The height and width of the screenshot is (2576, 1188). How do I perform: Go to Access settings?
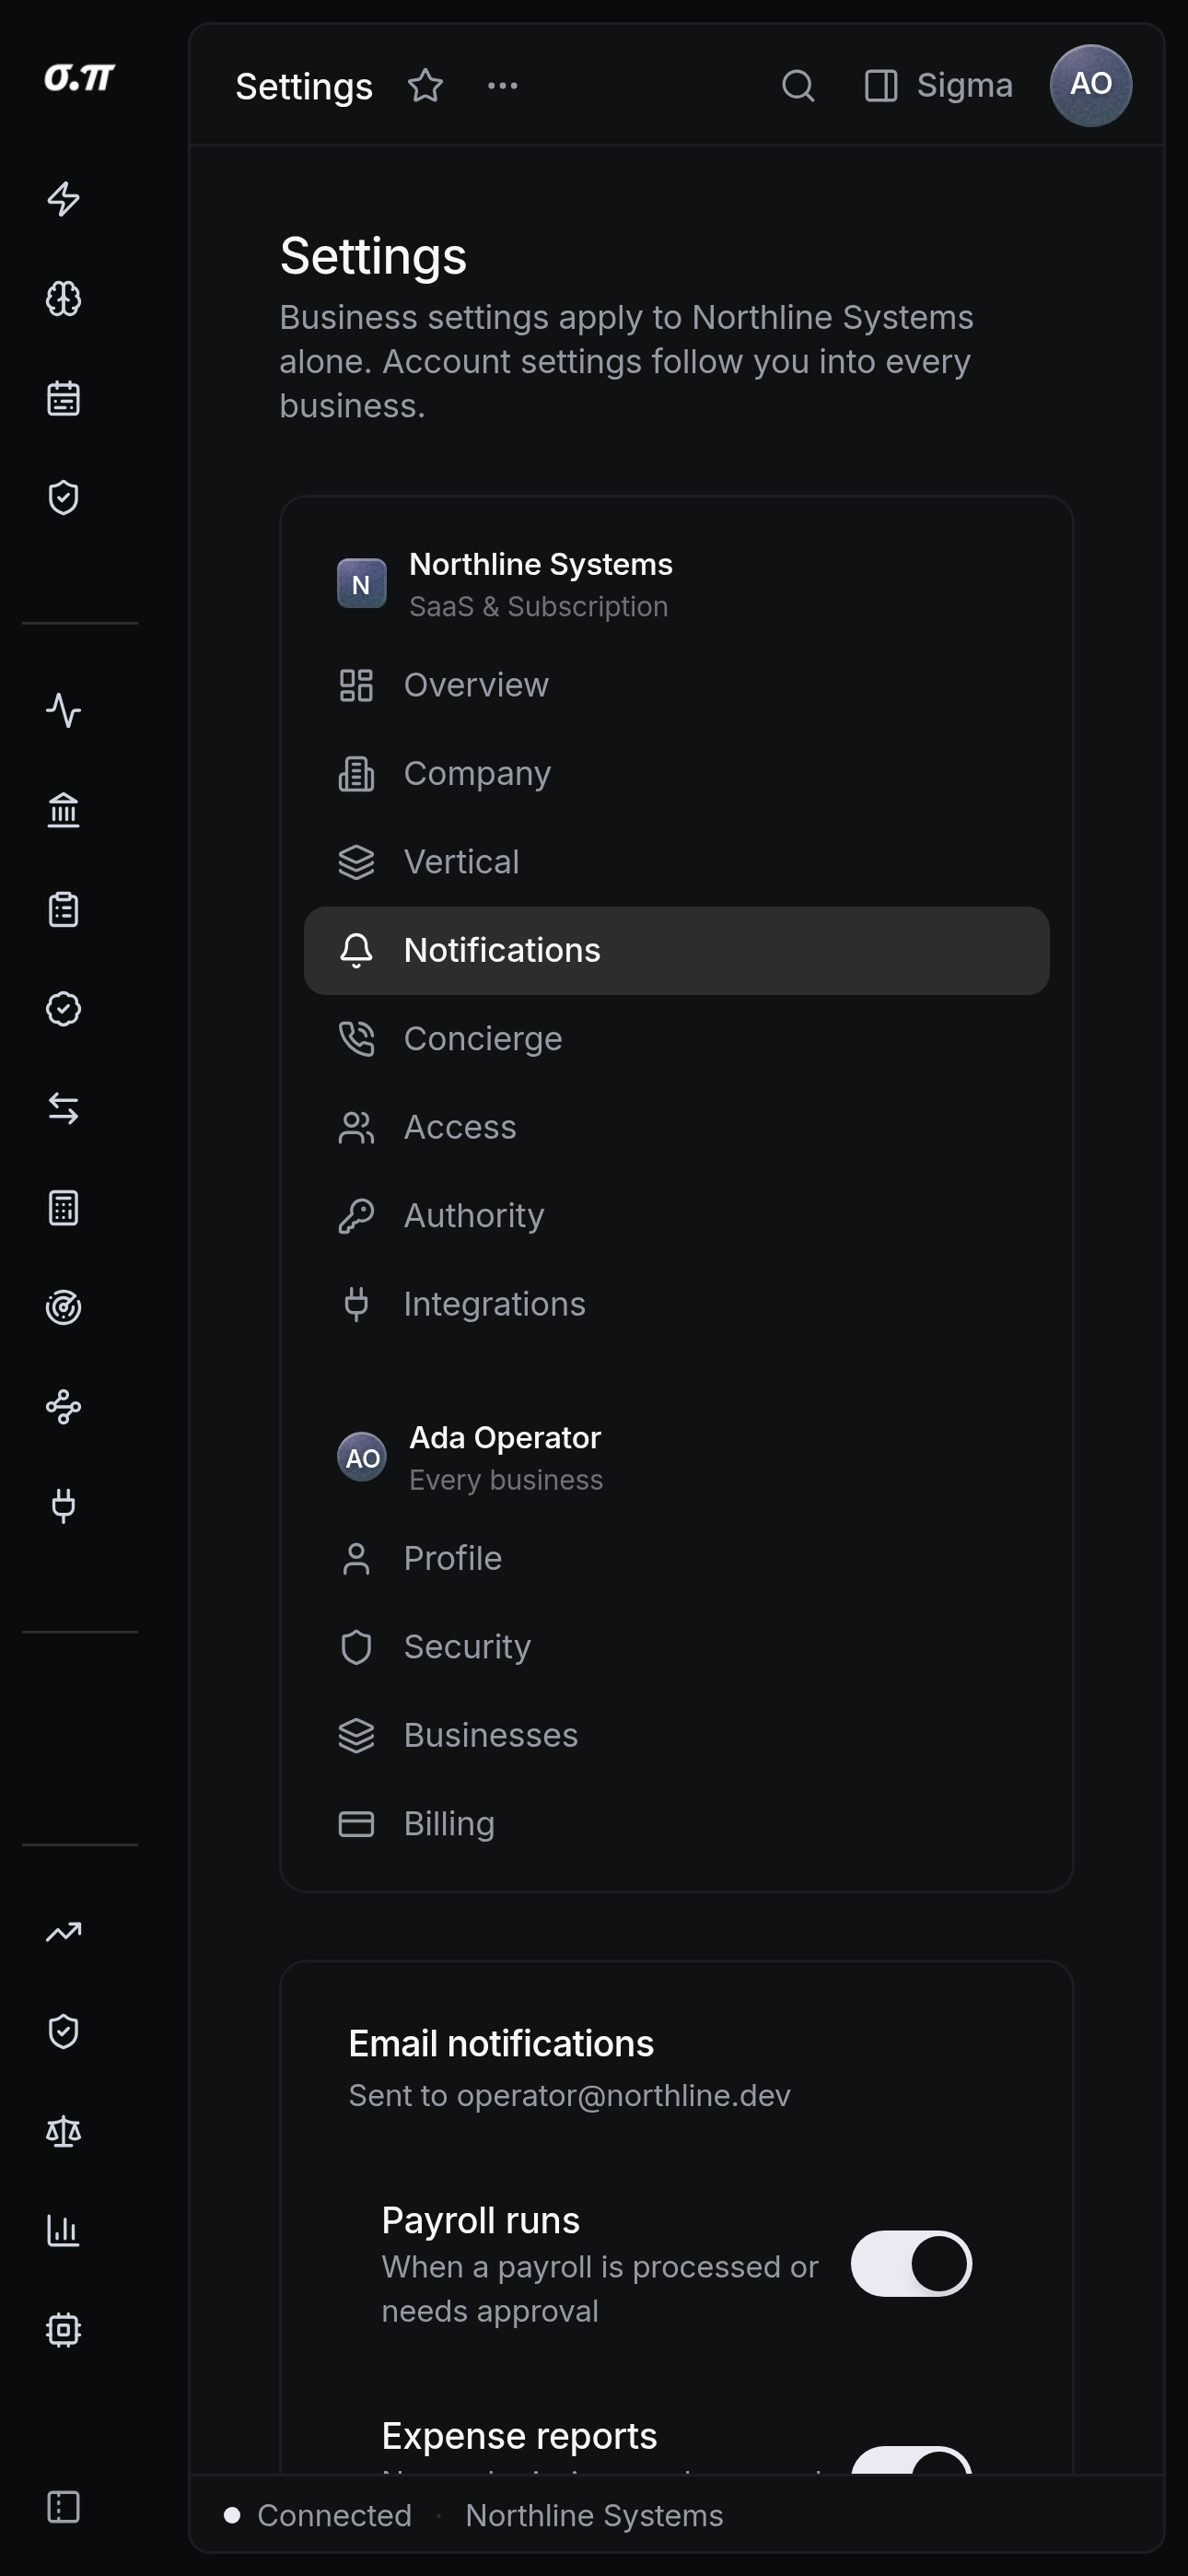[x=676, y=1128]
